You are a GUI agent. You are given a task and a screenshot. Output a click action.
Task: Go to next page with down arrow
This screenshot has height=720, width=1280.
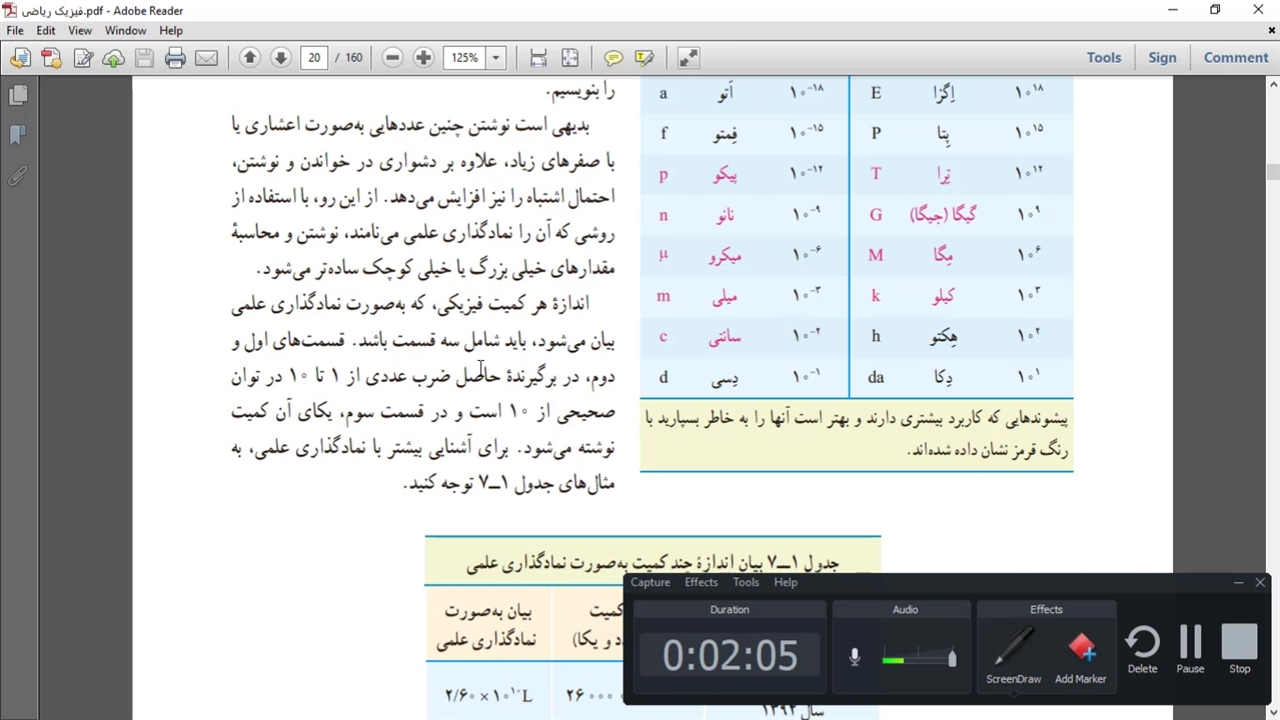point(281,58)
